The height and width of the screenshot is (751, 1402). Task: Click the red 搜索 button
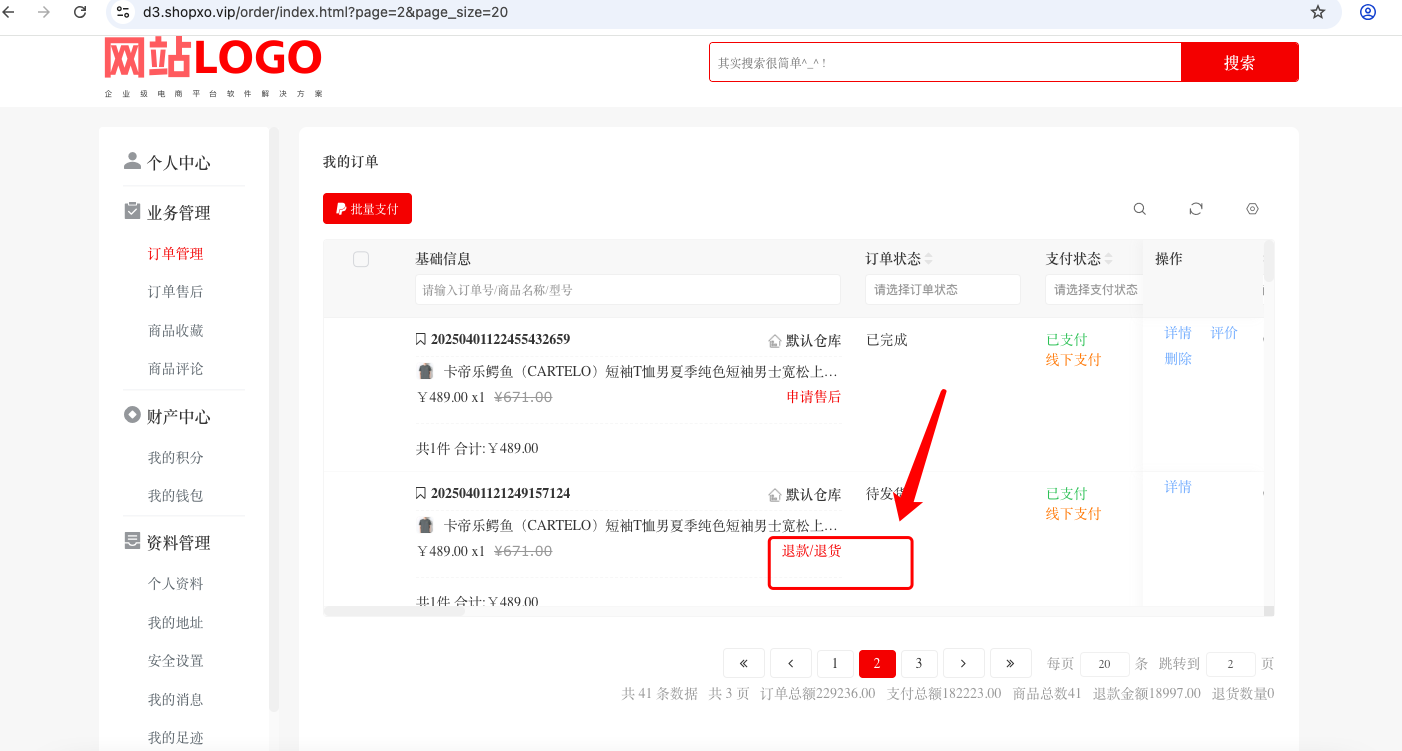coord(1240,62)
